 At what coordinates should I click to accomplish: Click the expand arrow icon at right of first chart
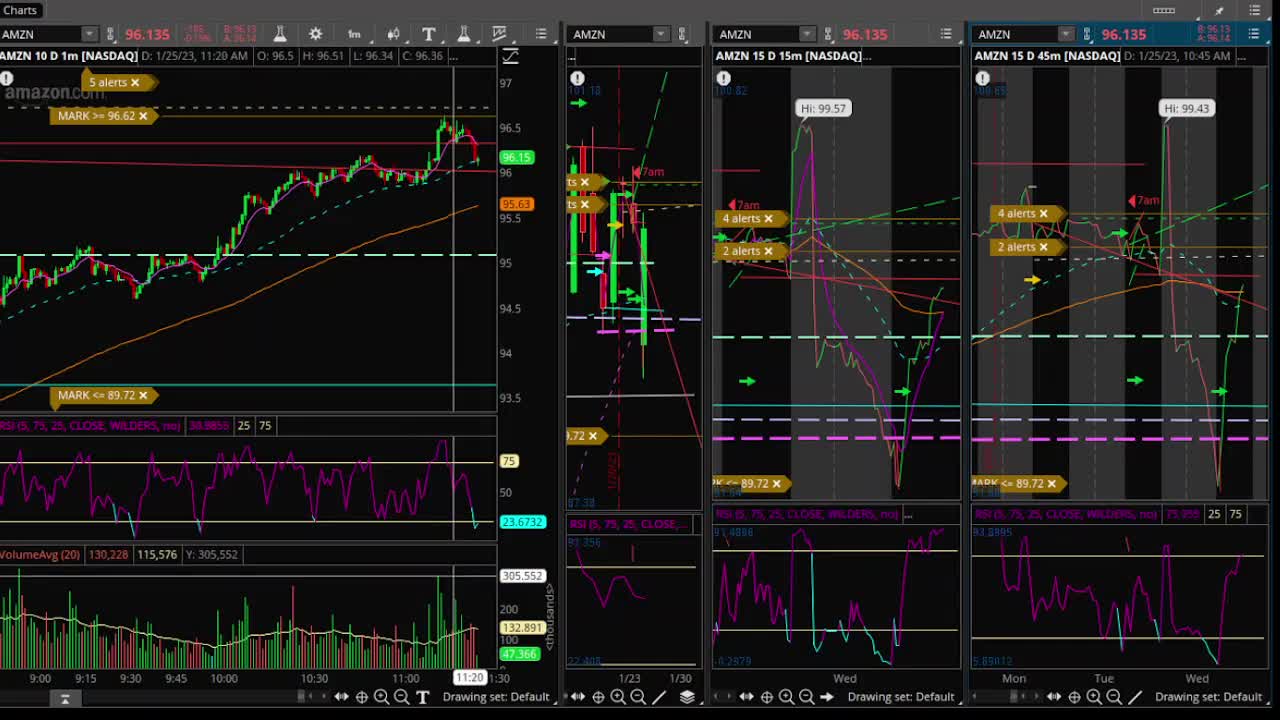coord(510,57)
